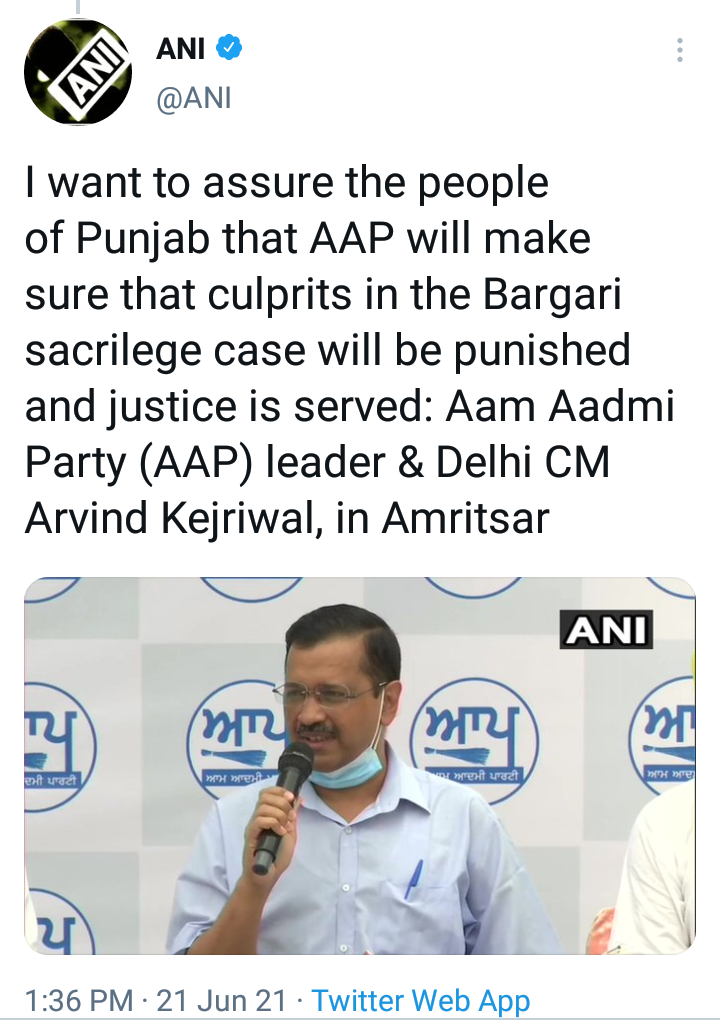Click Aam Aadmi in the tweet text

[560, 406]
